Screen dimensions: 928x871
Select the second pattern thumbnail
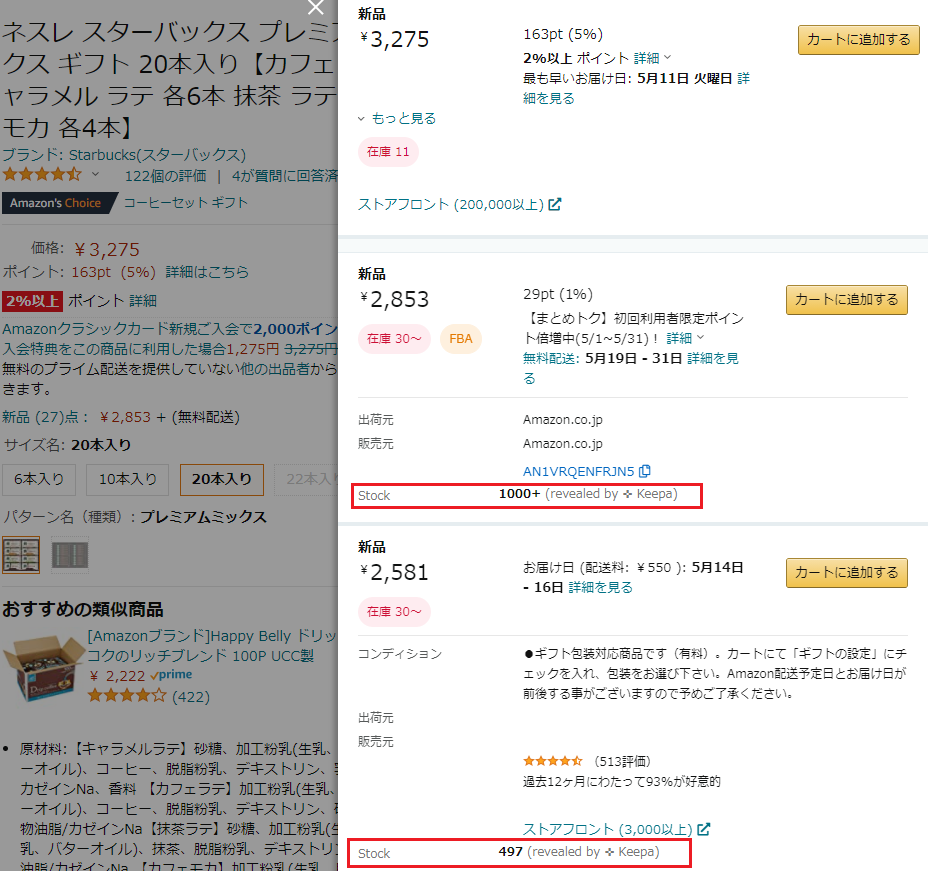(70, 555)
